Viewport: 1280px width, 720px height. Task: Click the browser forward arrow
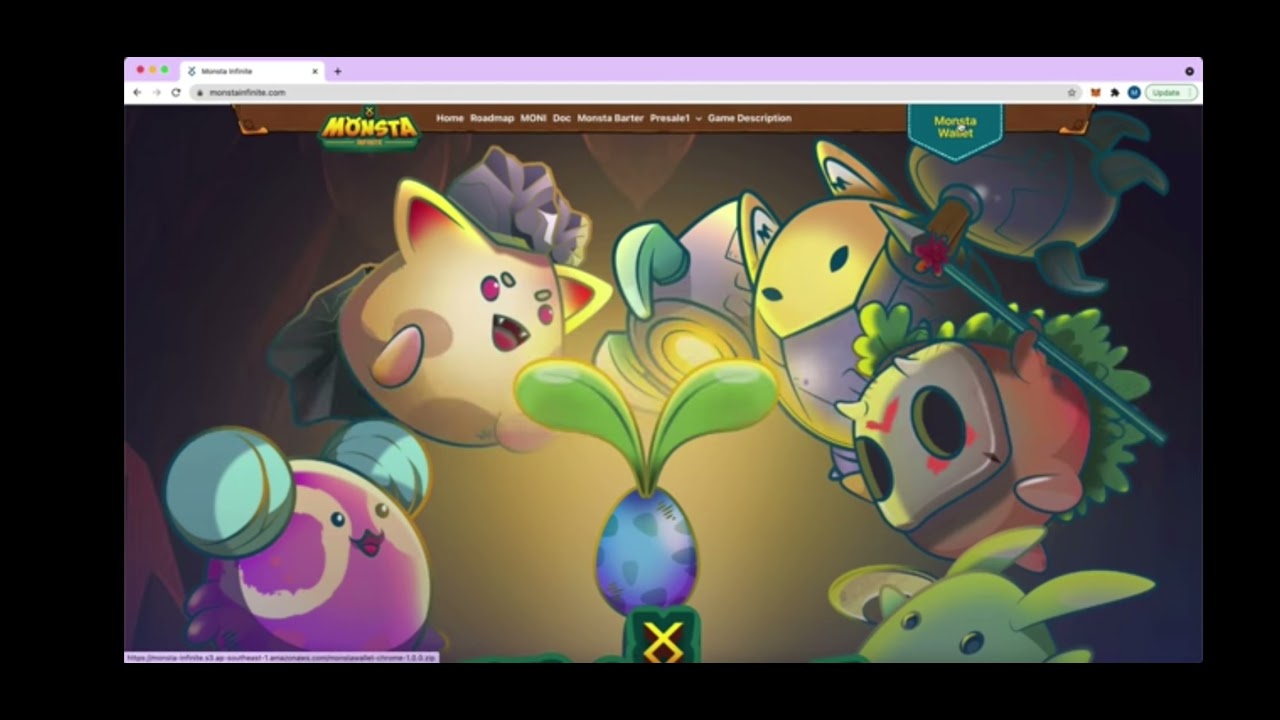click(156, 92)
